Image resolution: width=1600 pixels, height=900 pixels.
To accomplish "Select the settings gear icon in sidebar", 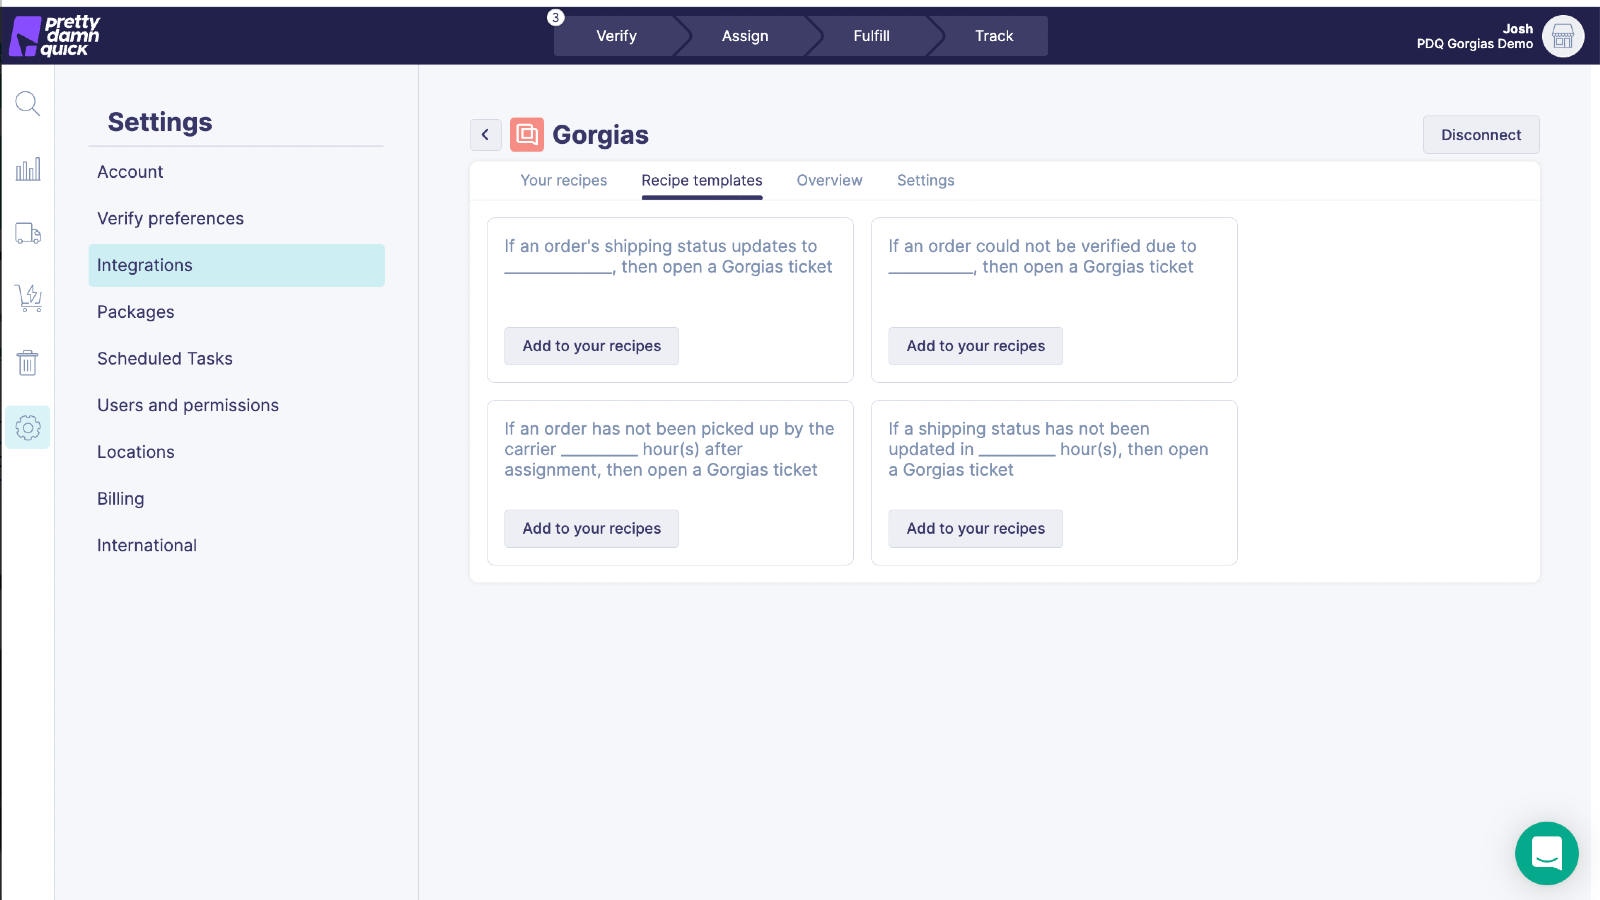I will coord(27,427).
